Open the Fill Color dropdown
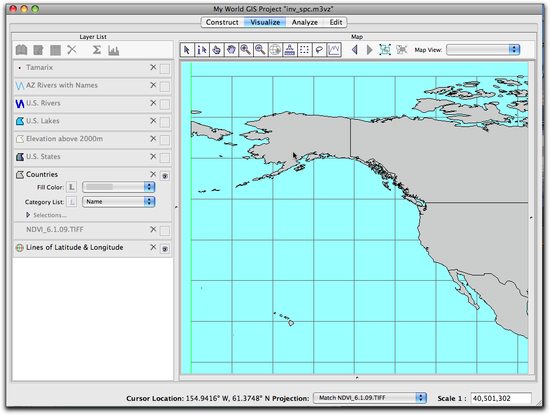 tap(119, 187)
